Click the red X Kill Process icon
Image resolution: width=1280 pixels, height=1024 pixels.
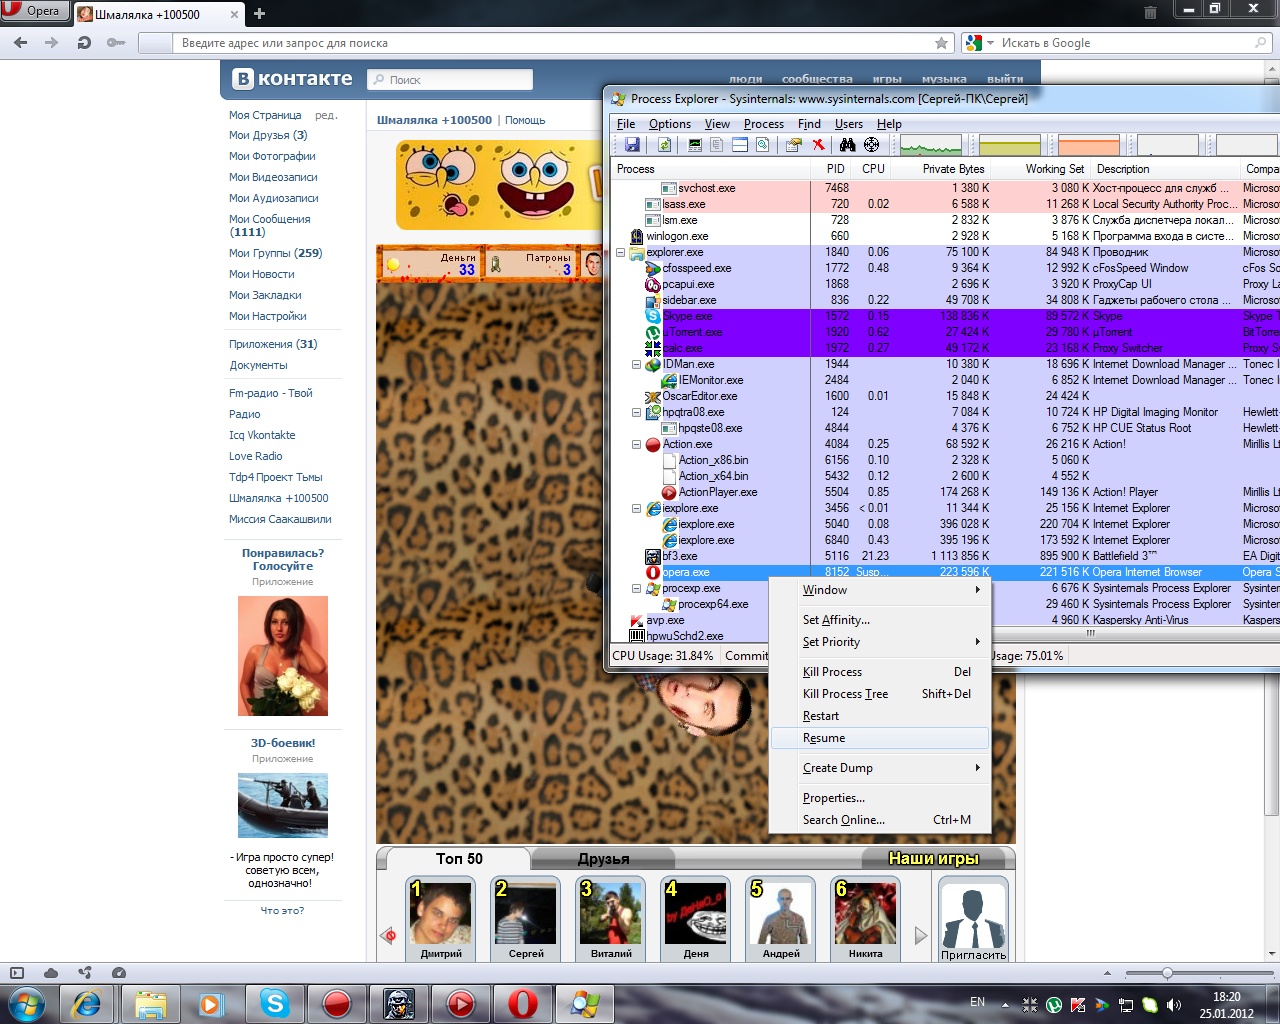818,145
